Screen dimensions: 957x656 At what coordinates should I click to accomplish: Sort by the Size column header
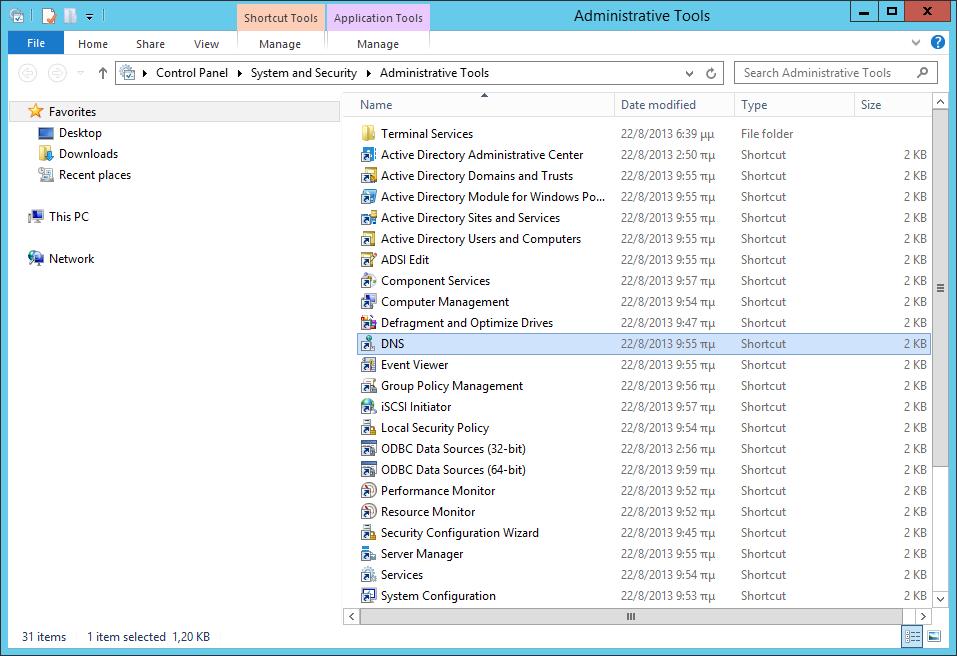[893, 105]
